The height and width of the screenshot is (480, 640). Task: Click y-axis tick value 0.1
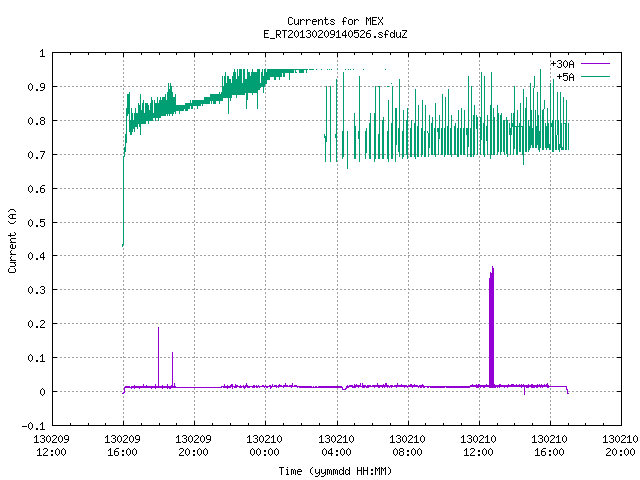pyautogui.click(x=36, y=358)
